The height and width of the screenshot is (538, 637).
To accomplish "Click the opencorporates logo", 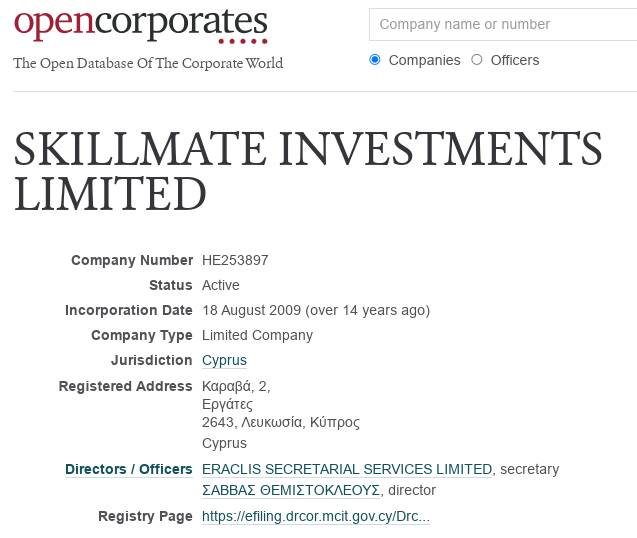I will point(141,25).
